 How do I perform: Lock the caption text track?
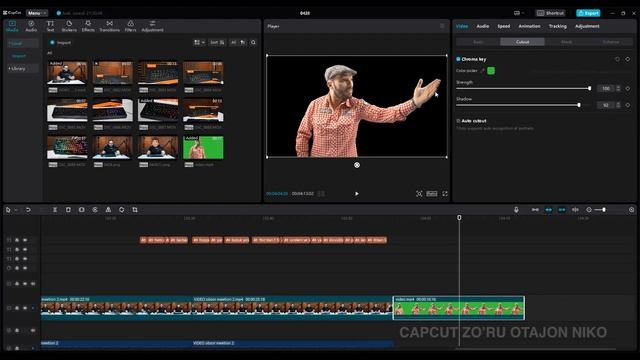pos(17,240)
